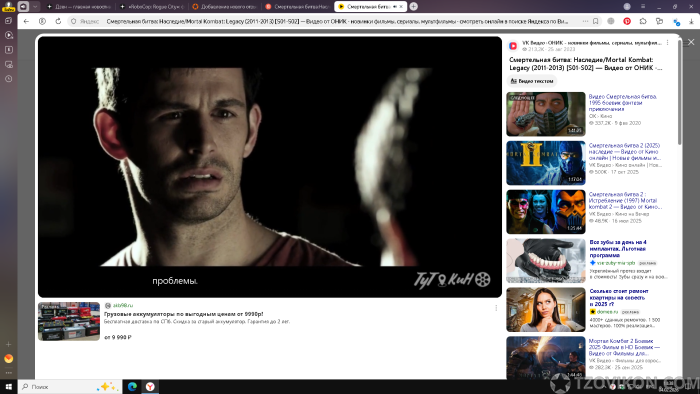Click the thinking woman renovation ad thumbnail
The height and width of the screenshot is (394, 700).
click(546, 310)
